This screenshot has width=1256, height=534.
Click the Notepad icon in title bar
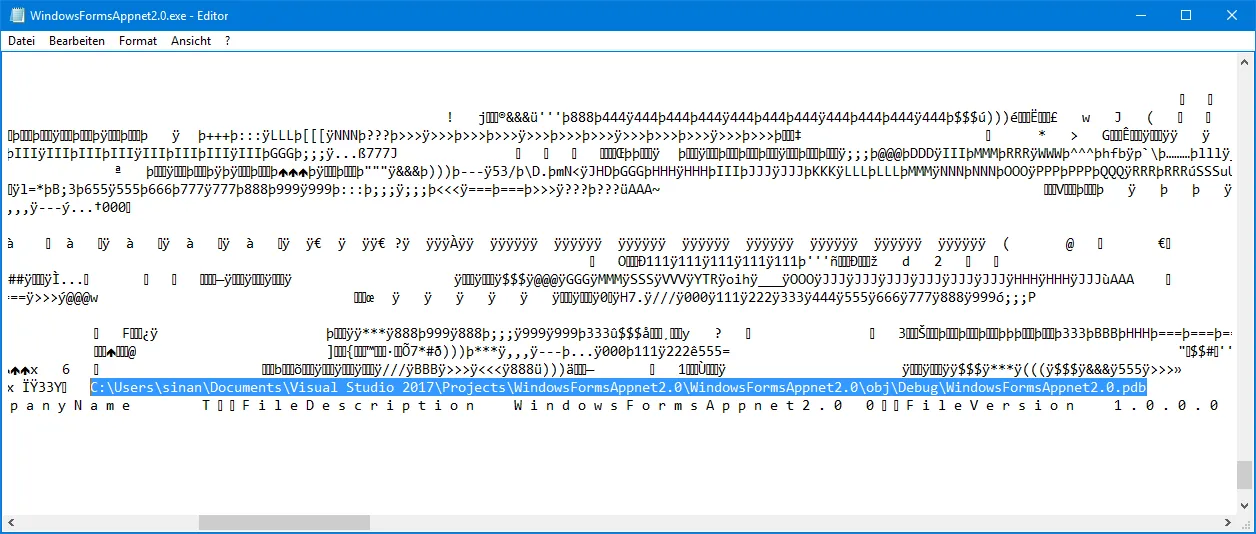point(15,15)
